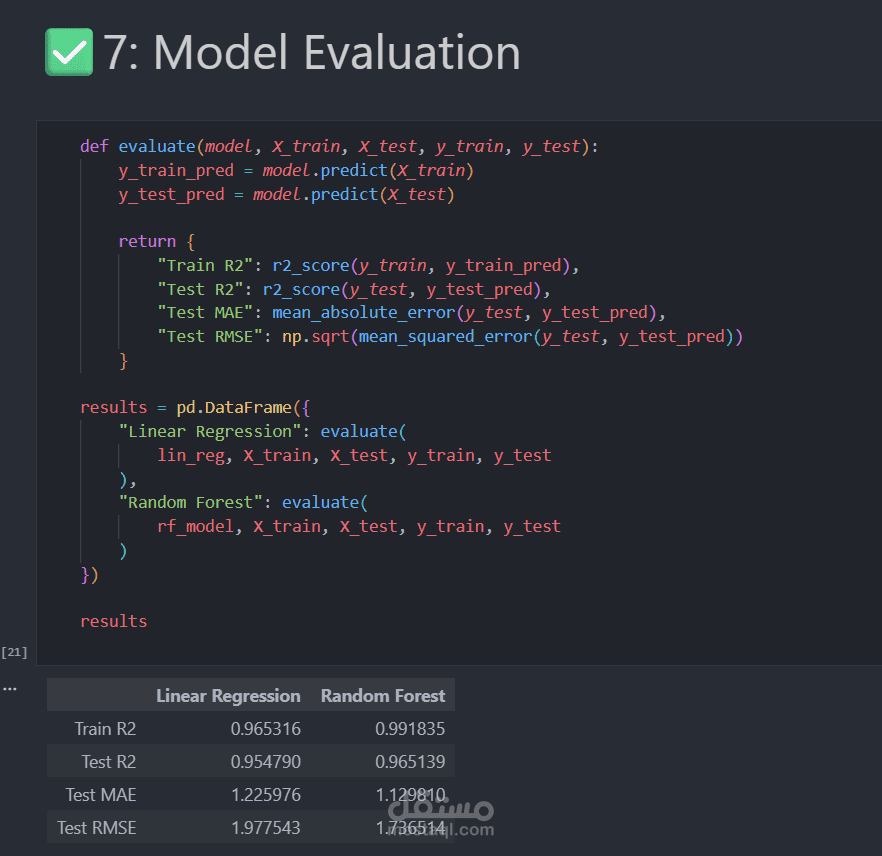The width and height of the screenshot is (882, 856).
Task: Click the 0.954790 value in Linear Regression column
Action: pos(265,762)
